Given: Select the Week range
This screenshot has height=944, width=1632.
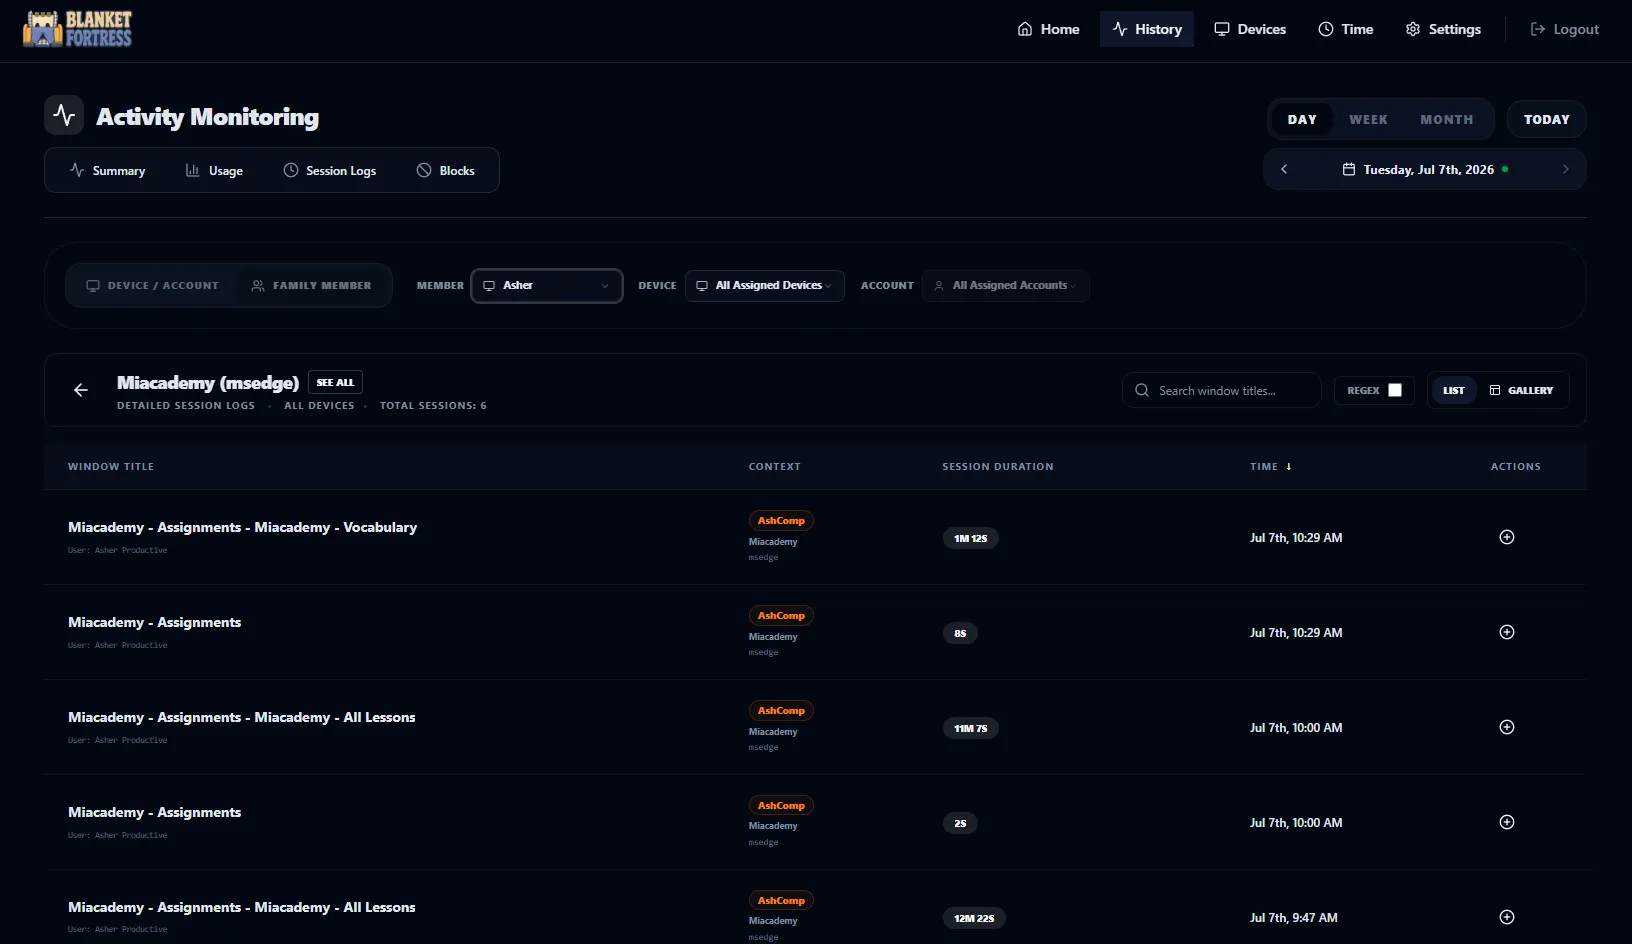Looking at the screenshot, I should (x=1368, y=119).
